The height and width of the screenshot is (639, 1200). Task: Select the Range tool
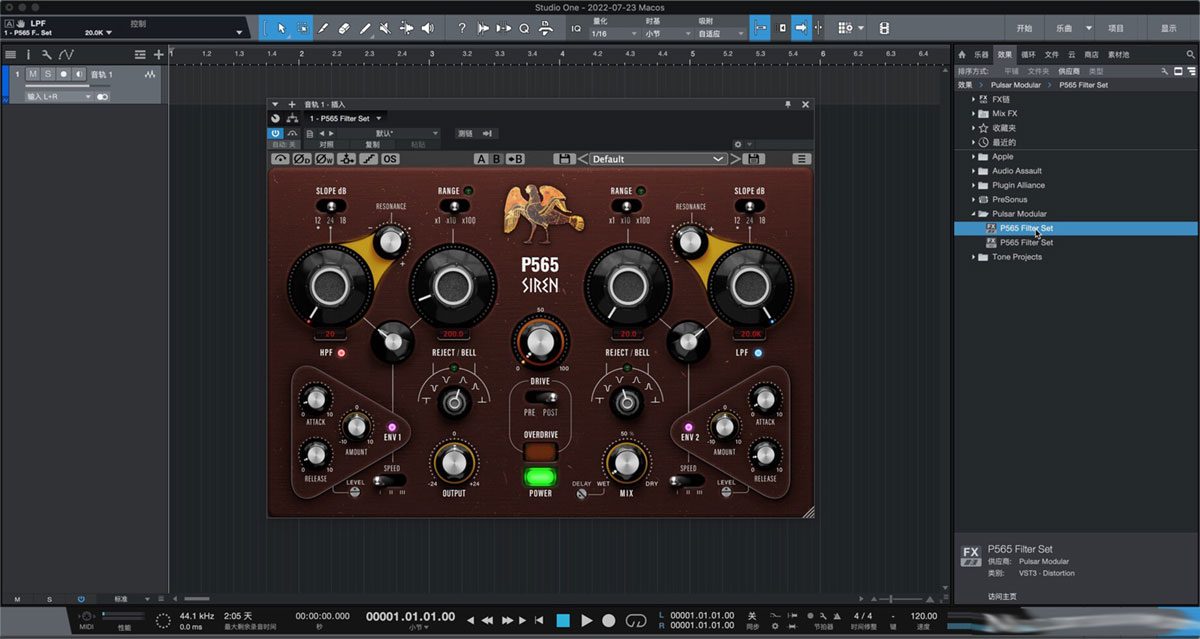[x=302, y=28]
